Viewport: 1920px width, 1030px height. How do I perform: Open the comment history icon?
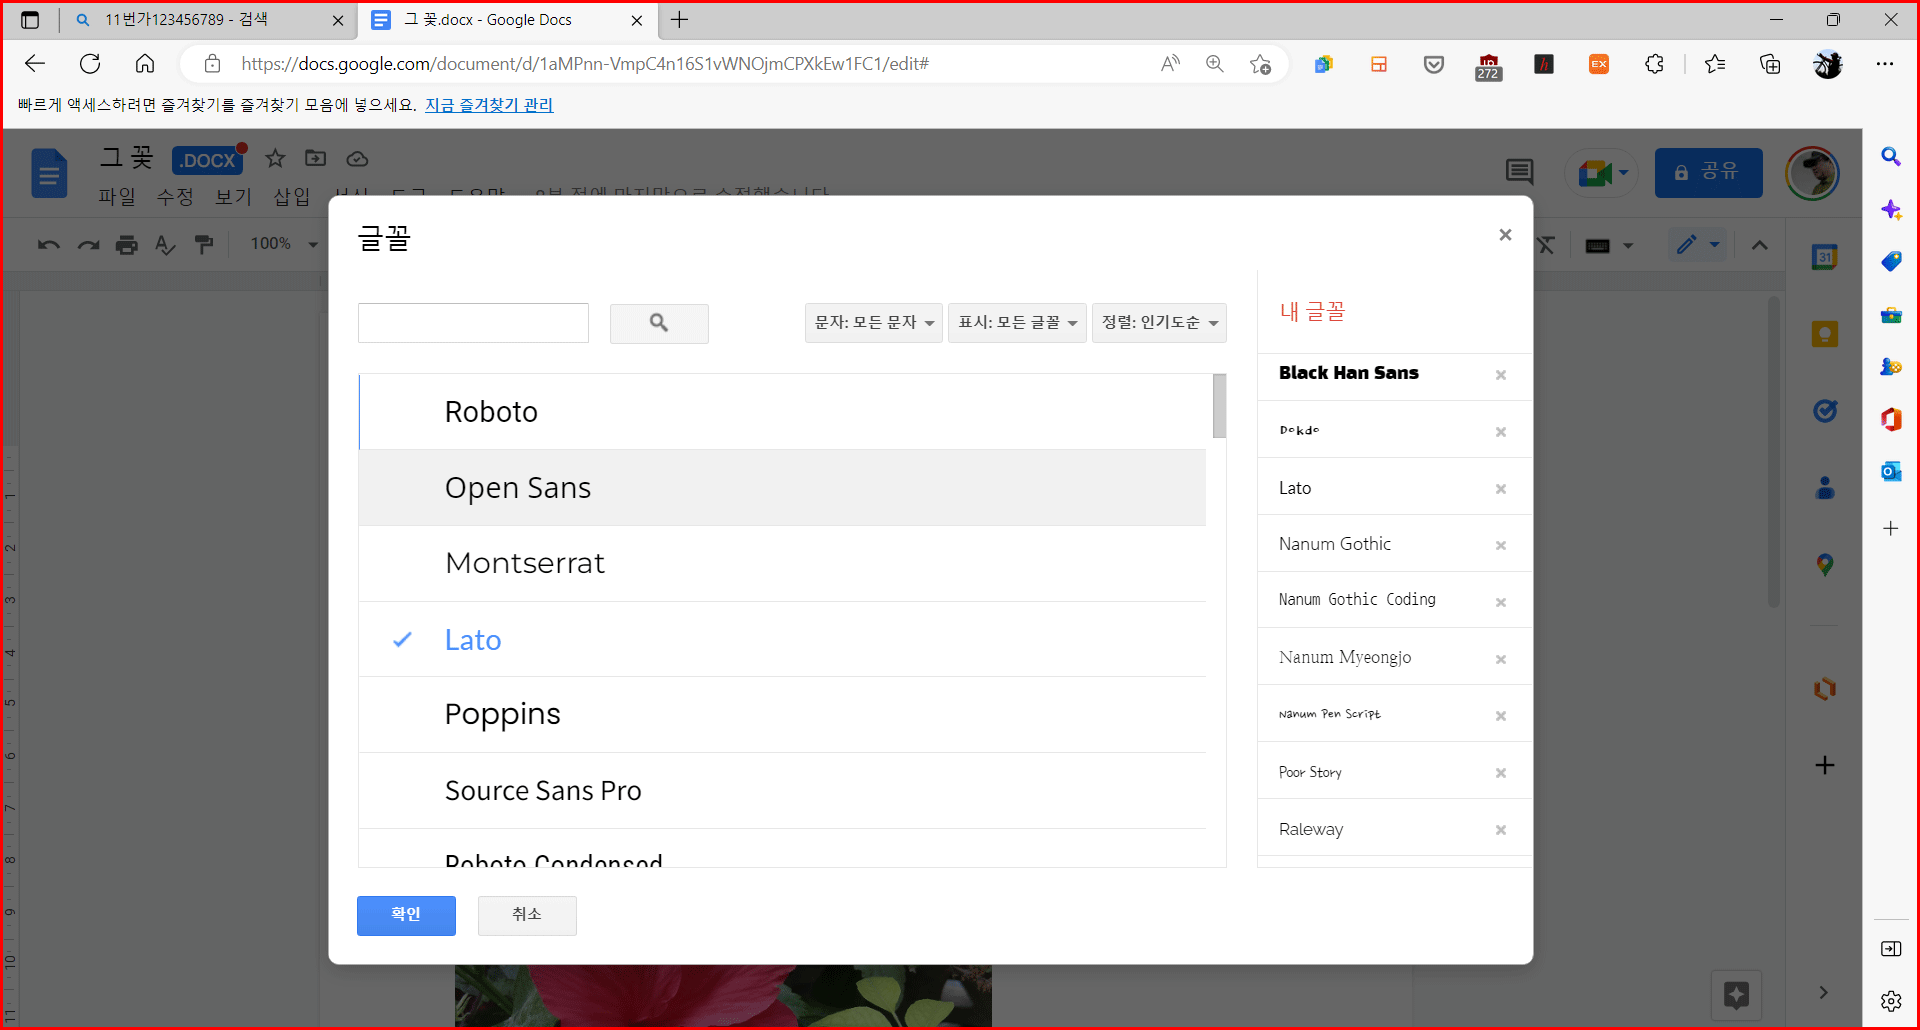(1519, 172)
